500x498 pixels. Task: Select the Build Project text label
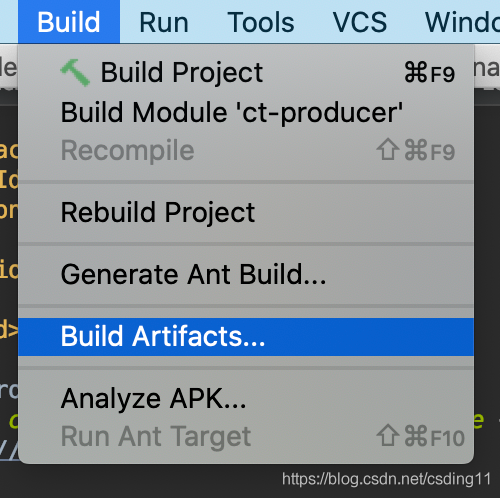coord(182,73)
